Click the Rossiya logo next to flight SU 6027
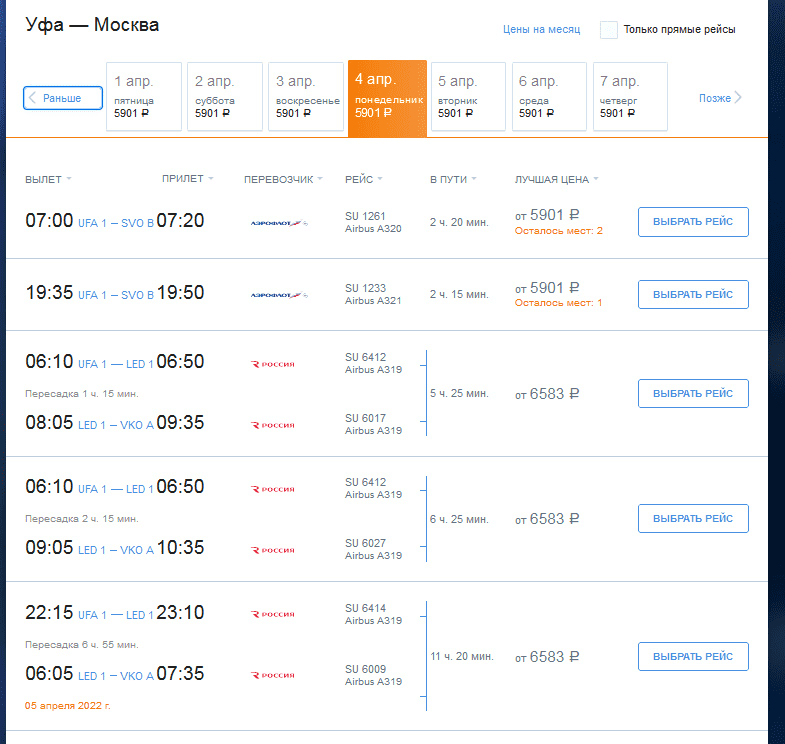Image resolution: width=785 pixels, height=744 pixels. click(273, 550)
